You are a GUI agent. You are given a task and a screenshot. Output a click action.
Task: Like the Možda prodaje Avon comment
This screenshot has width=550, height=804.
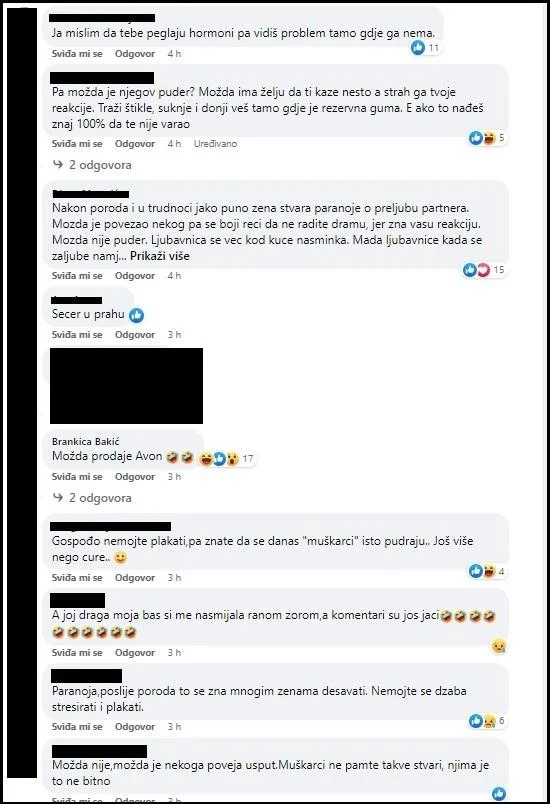click(77, 476)
